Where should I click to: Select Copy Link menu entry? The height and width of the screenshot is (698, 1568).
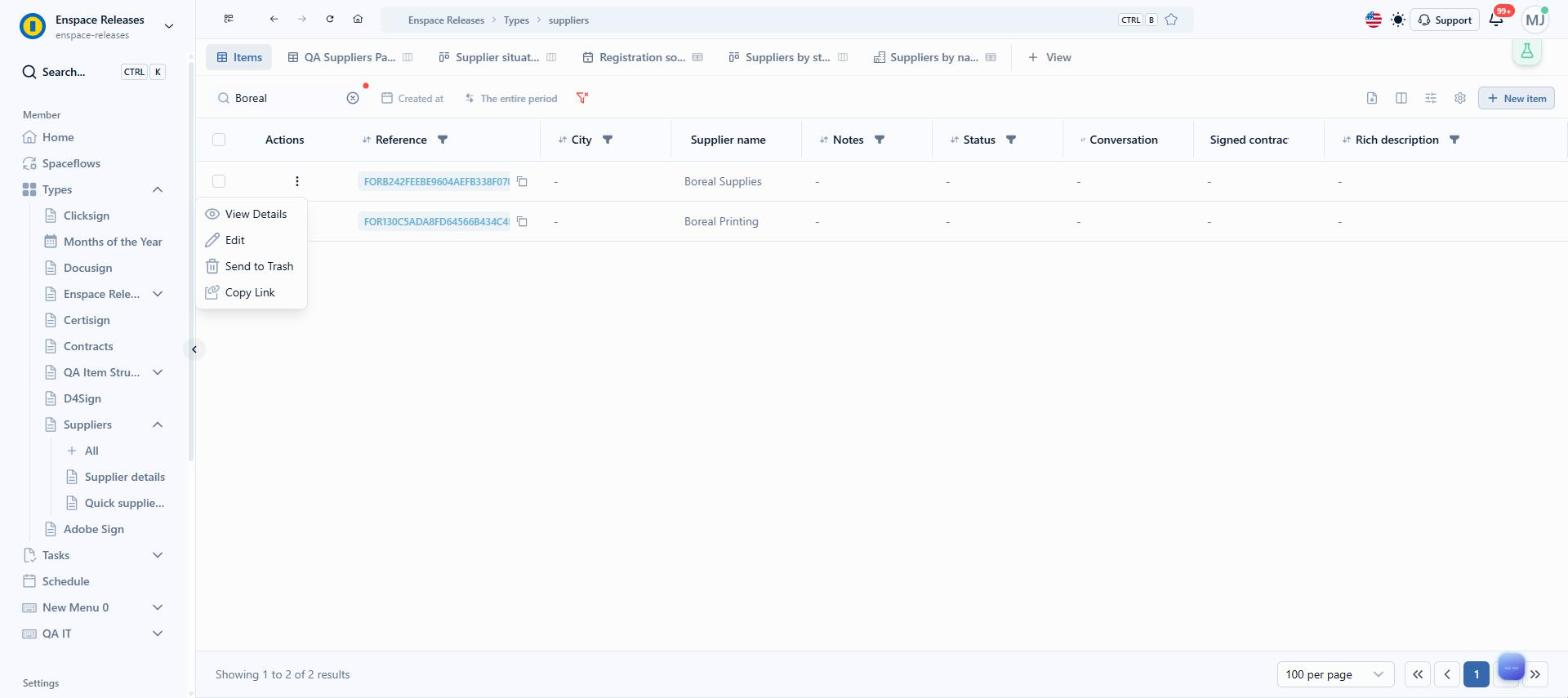pyautogui.click(x=251, y=292)
